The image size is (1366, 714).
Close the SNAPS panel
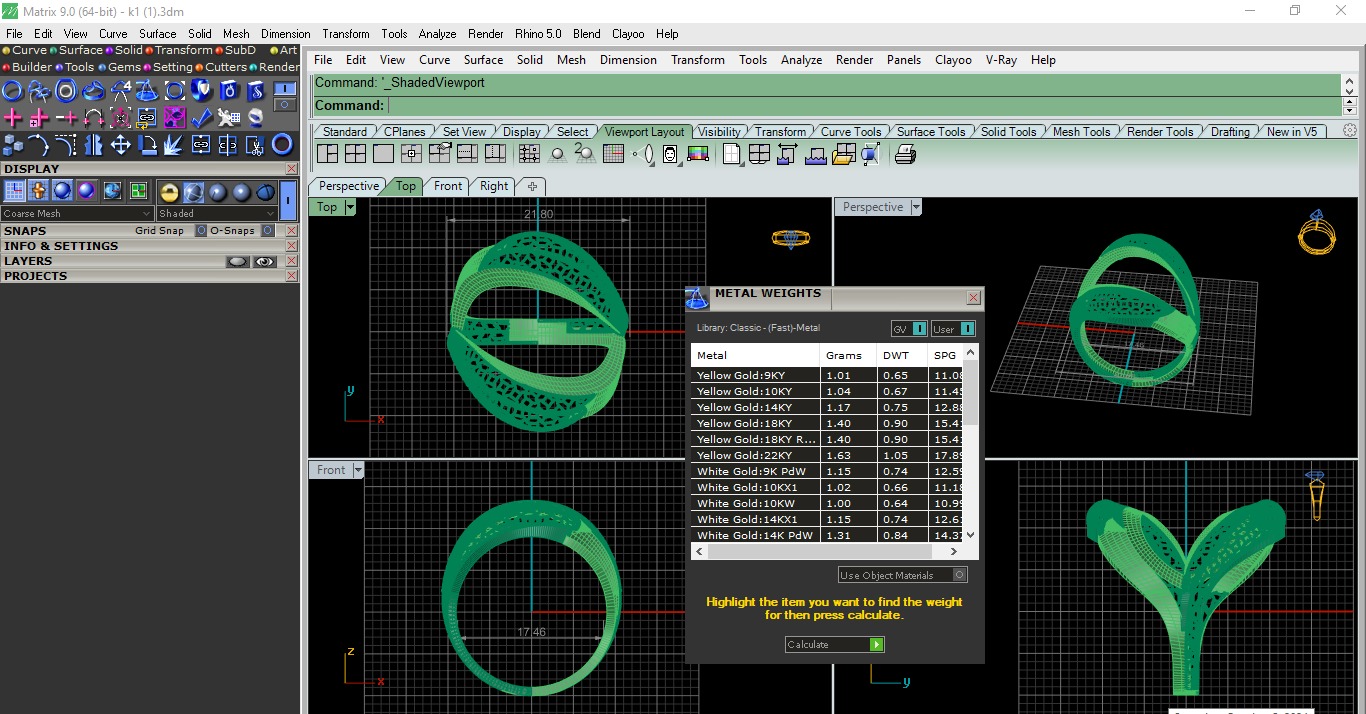pos(292,231)
